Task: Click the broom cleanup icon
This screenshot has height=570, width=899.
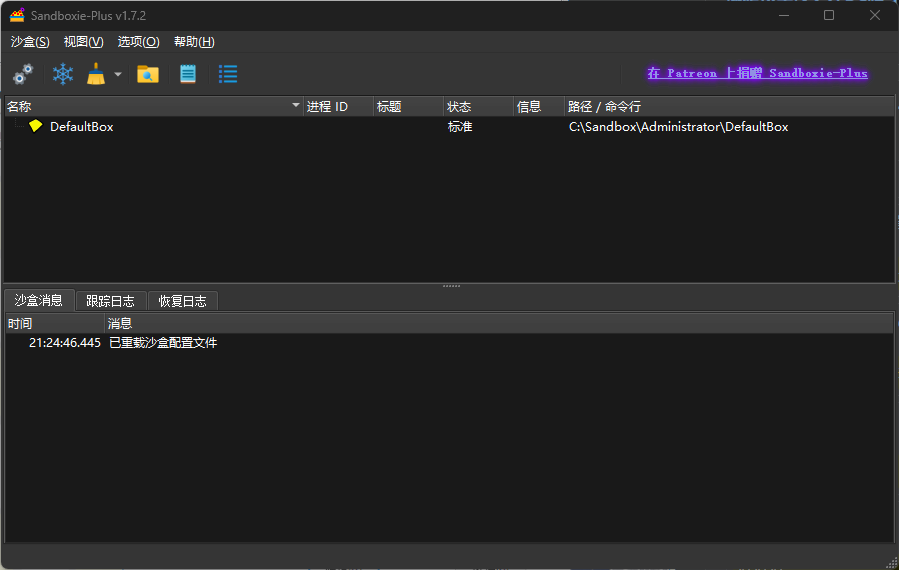Action: (96, 74)
